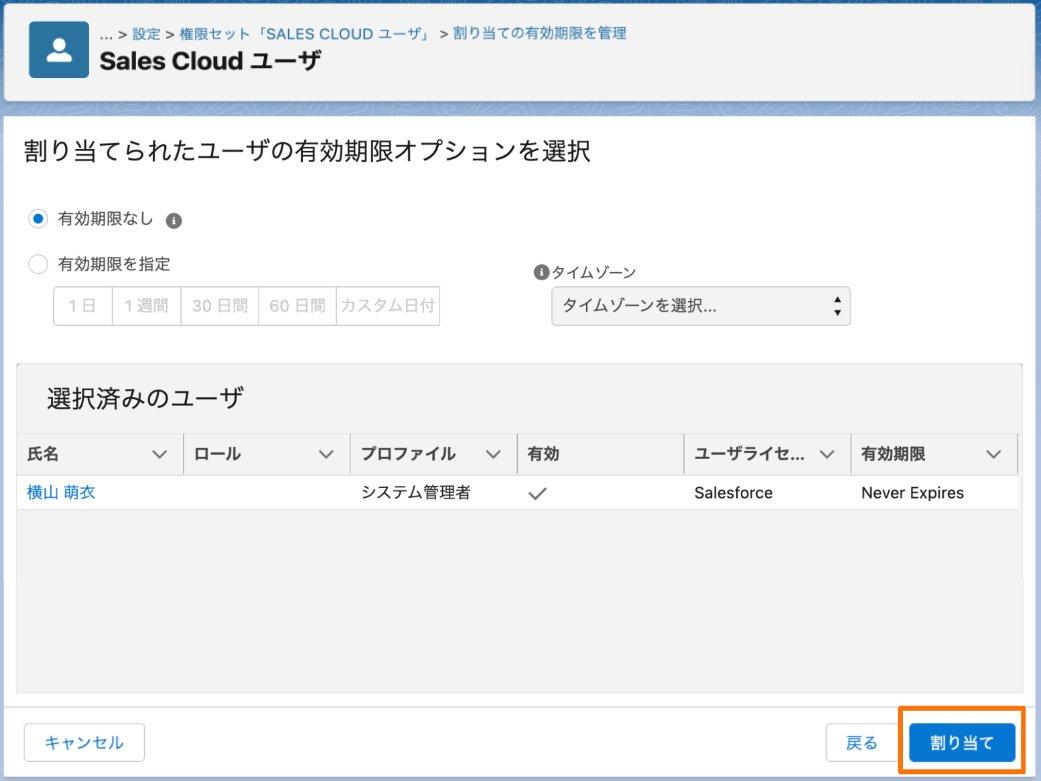Viewport: 1041px width, 781px height.
Task: Click the 割り当て button
Action: coord(962,742)
